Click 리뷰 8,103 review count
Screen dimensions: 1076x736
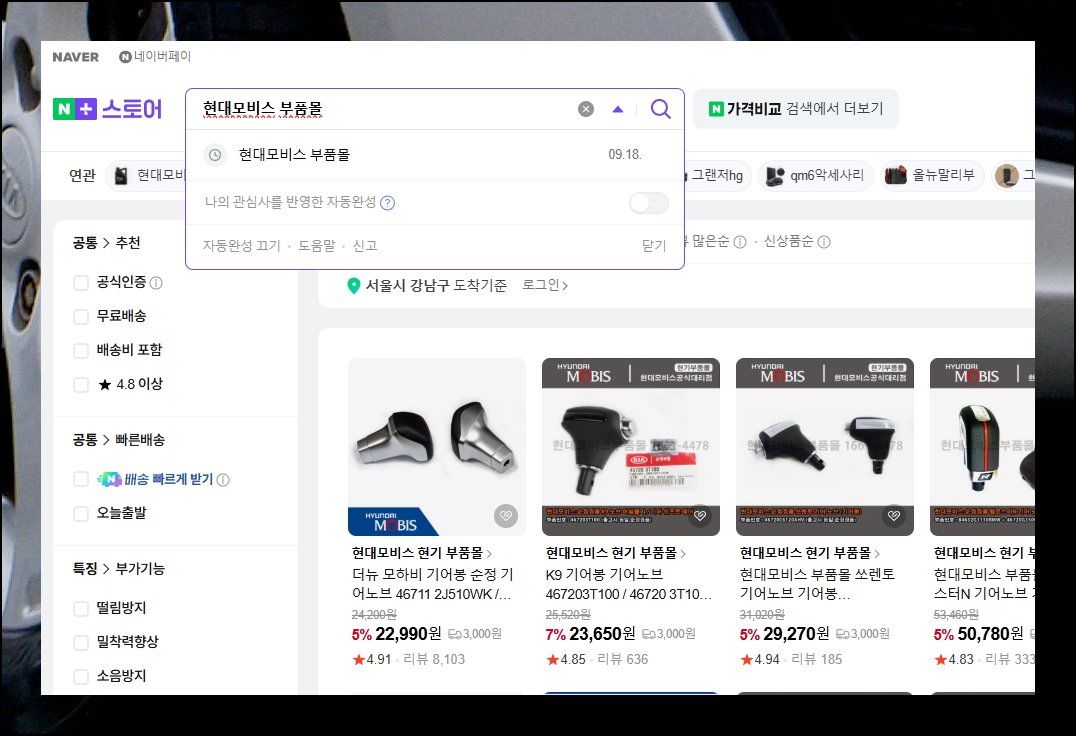[x=434, y=659]
